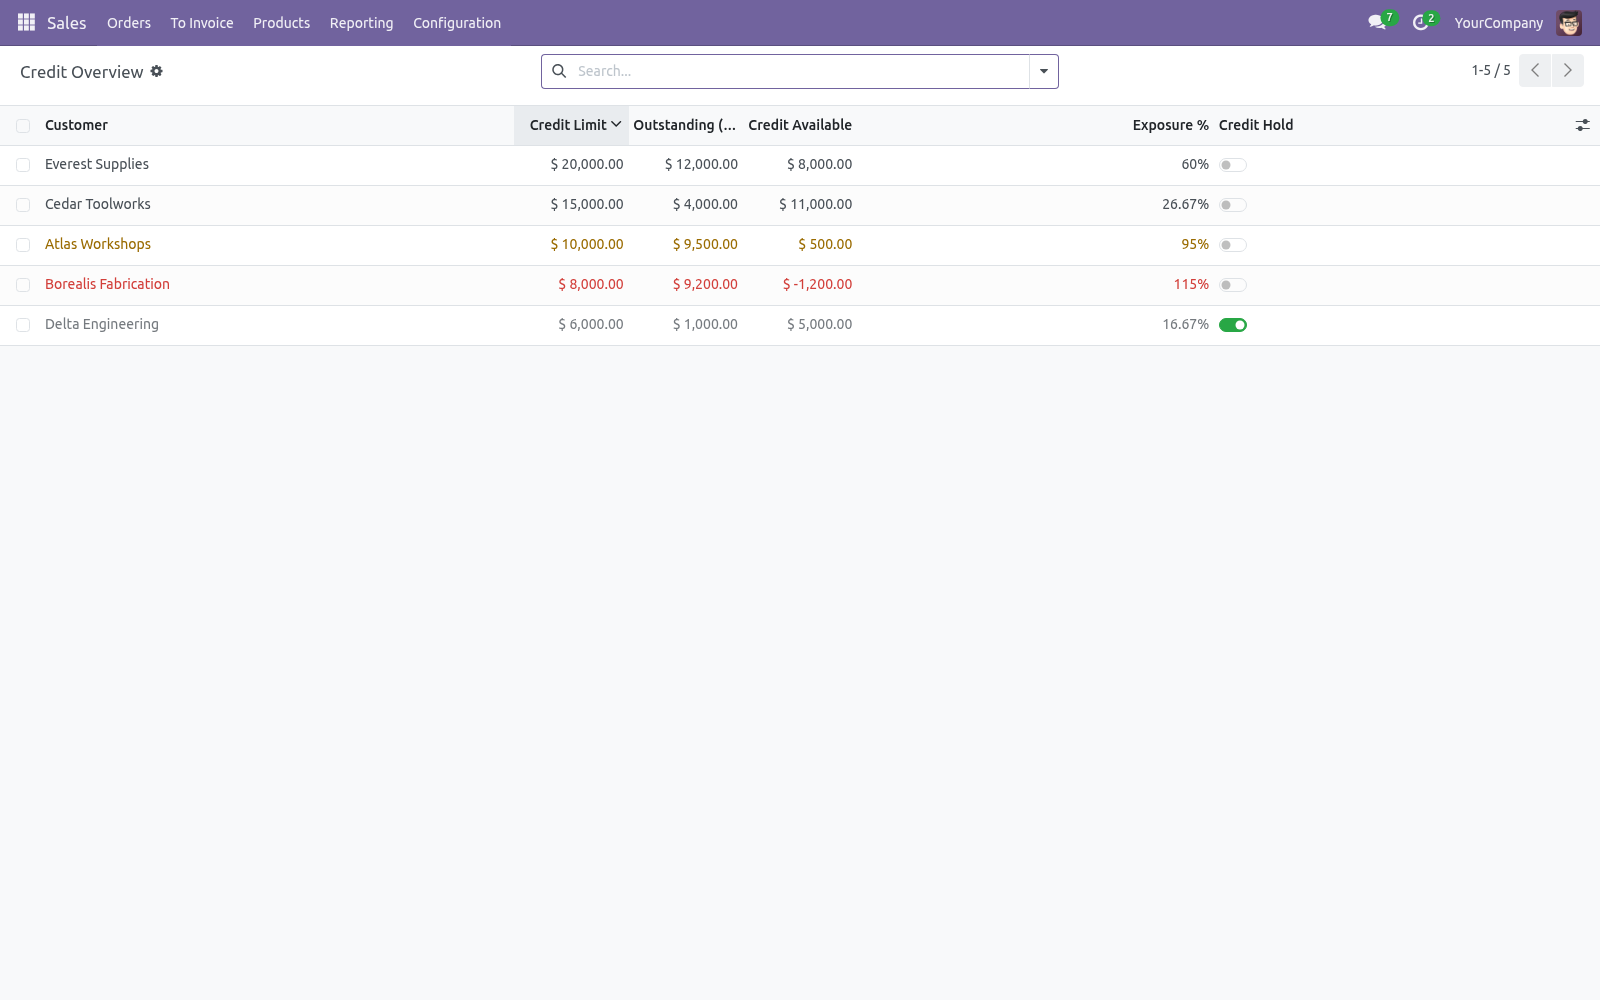Go to next page of records
1600x1000 pixels.
[1568, 70]
